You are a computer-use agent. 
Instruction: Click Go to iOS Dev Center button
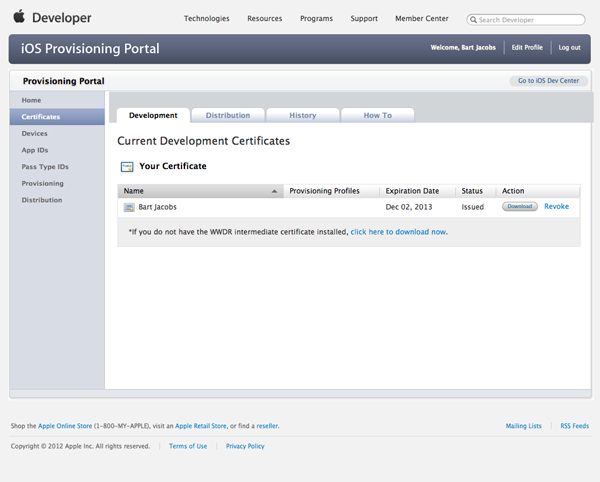point(548,81)
